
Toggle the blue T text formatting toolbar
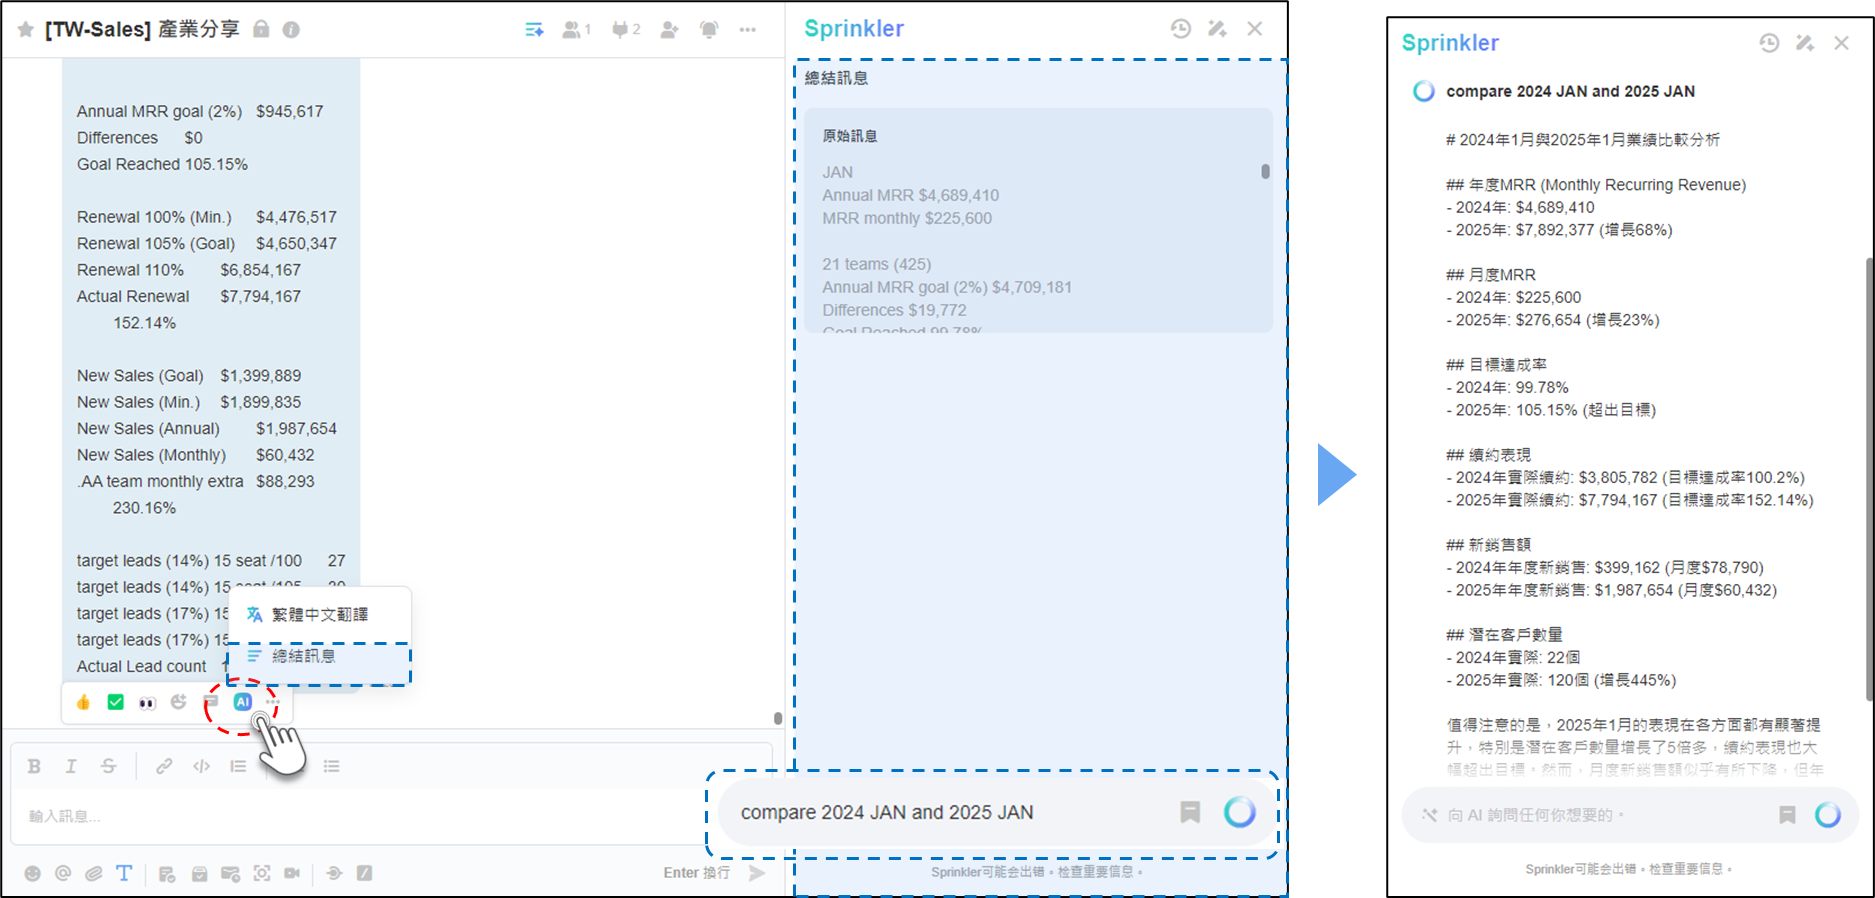point(124,873)
